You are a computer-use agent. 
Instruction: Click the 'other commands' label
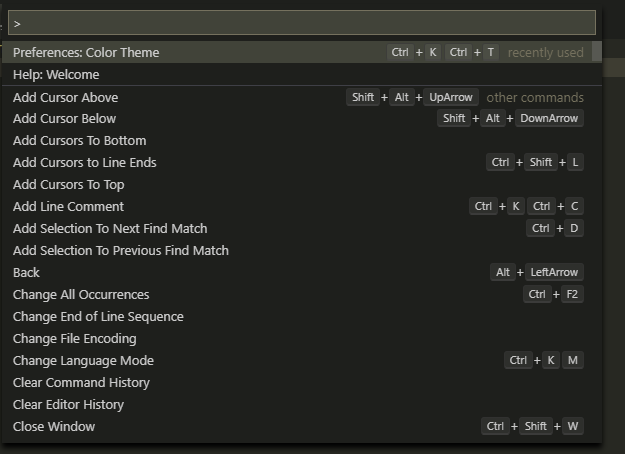point(535,98)
